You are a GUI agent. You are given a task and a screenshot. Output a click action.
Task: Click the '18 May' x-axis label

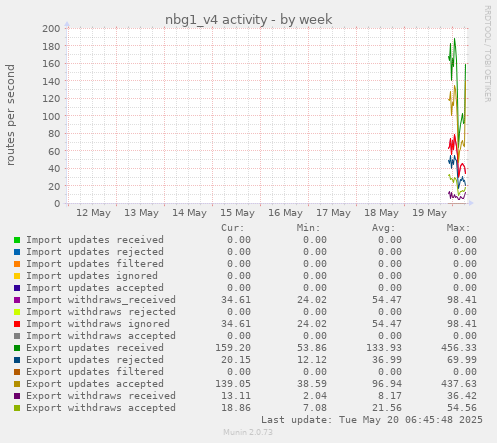tap(381, 213)
